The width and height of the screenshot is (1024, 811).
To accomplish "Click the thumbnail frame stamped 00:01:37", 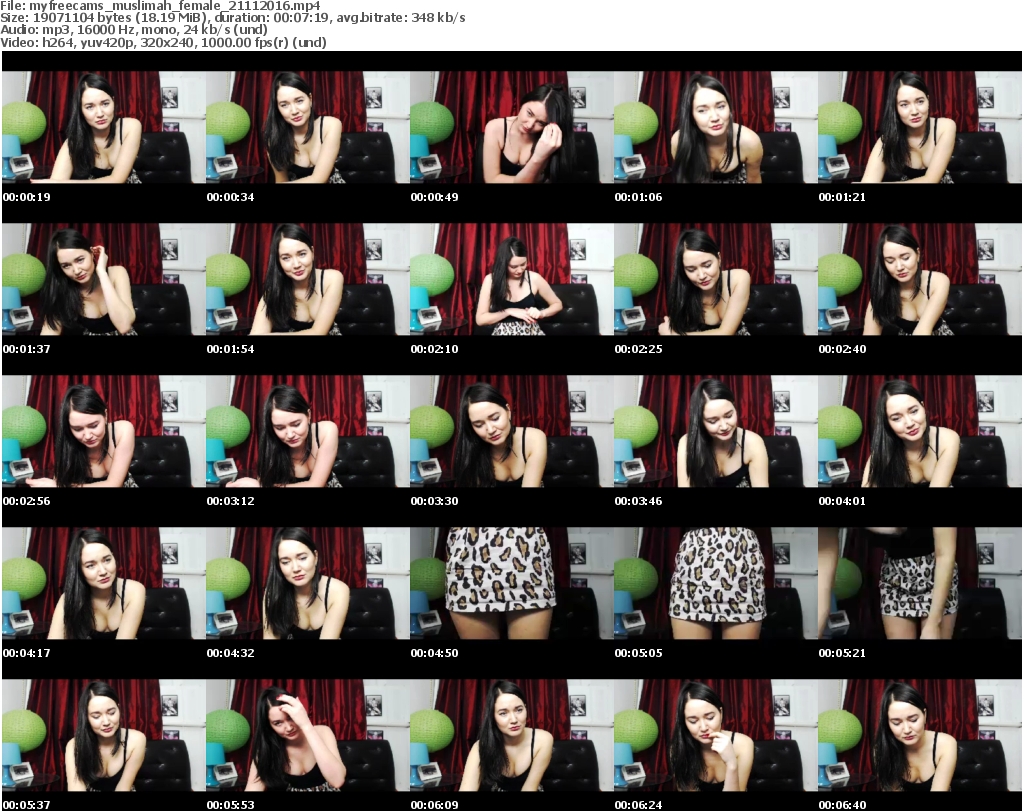I will pos(104,279).
